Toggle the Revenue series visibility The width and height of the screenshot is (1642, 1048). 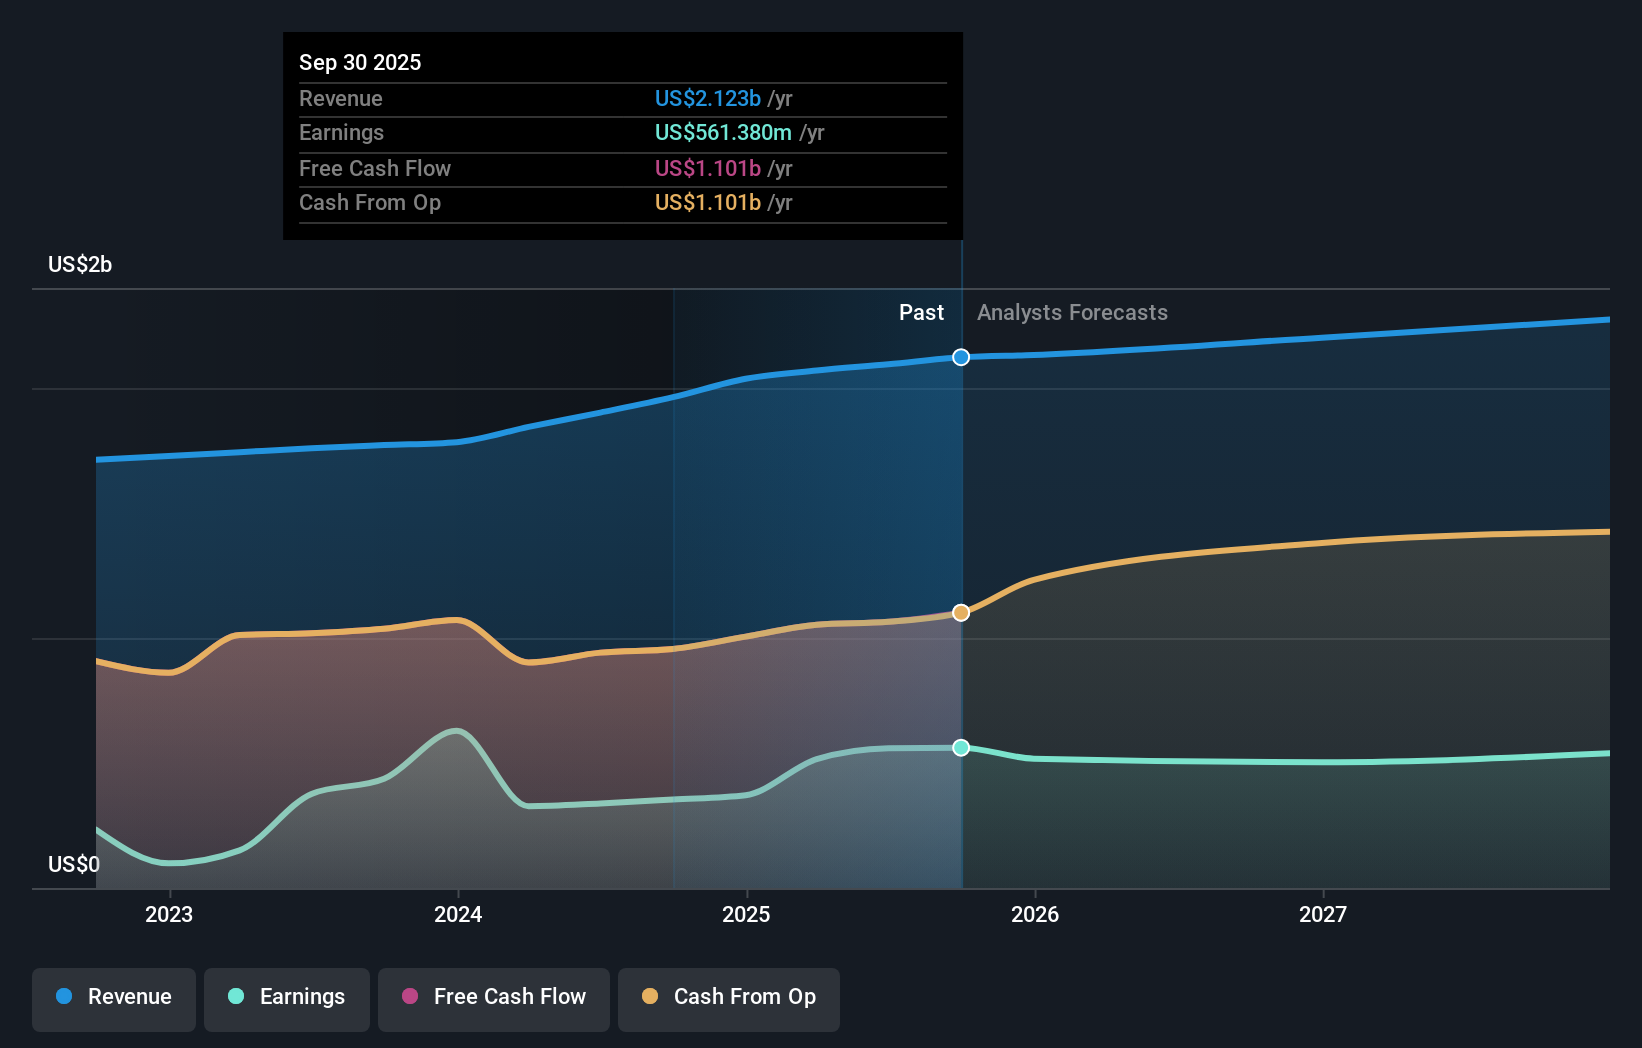pyautogui.click(x=113, y=997)
